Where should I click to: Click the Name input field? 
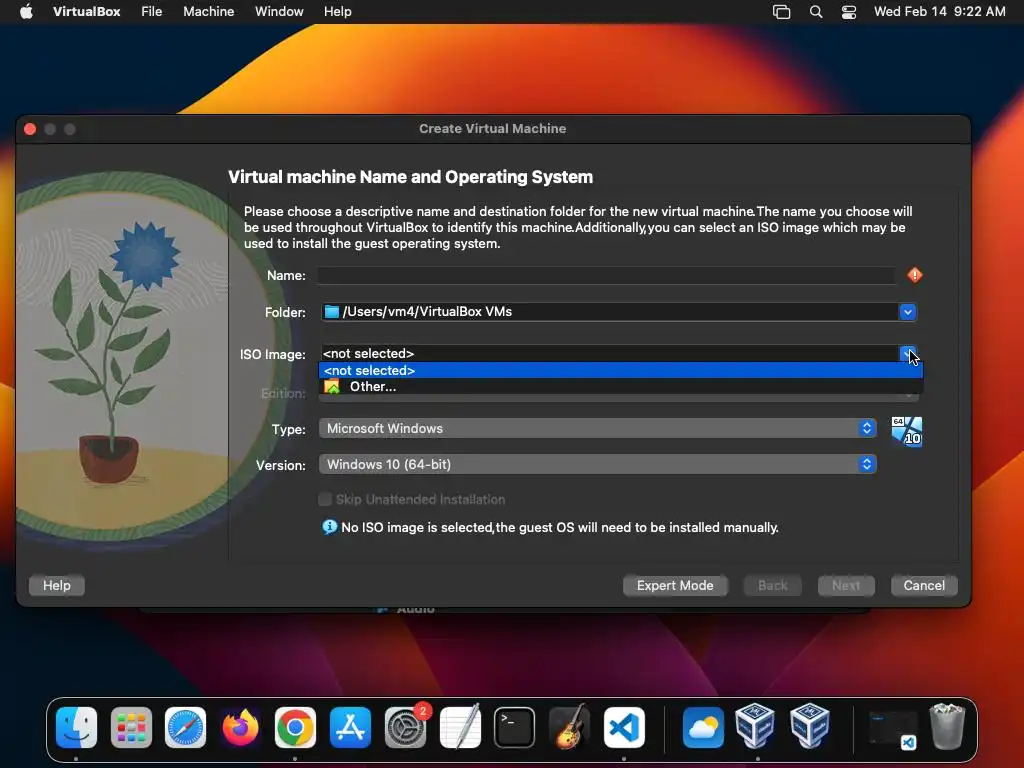(606, 276)
